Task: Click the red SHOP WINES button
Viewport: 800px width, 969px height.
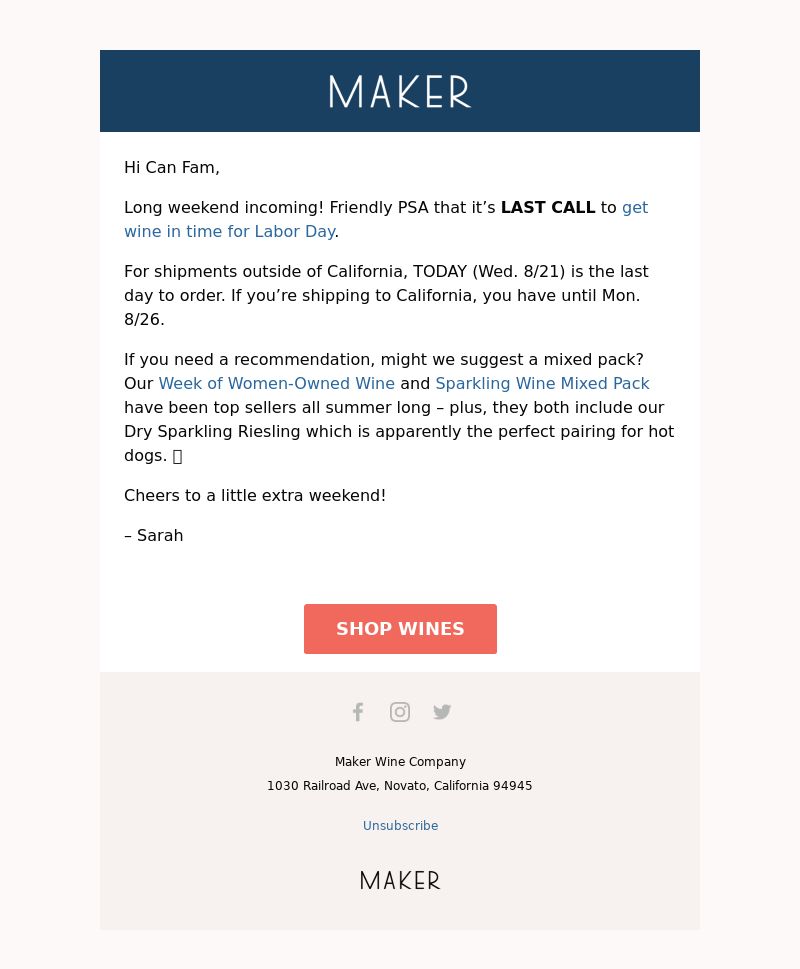Action: click(x=400, y=628)
